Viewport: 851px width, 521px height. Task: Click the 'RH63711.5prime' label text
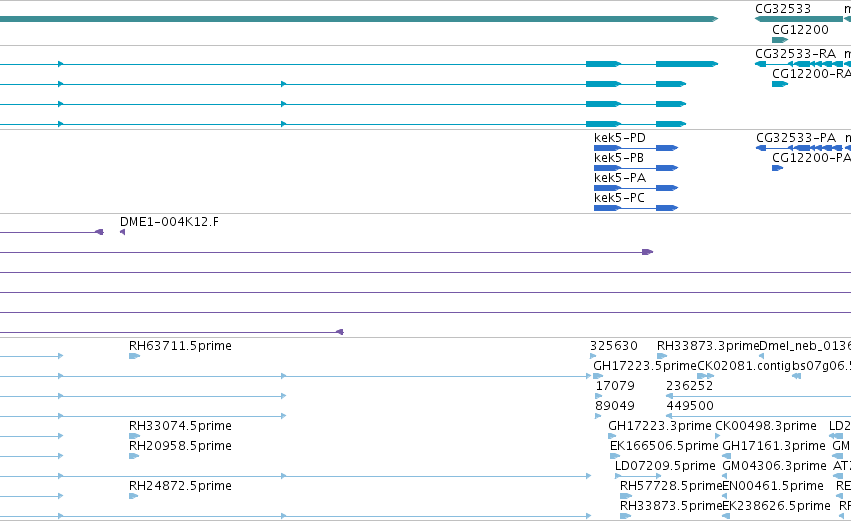click(x=180, y=346)
